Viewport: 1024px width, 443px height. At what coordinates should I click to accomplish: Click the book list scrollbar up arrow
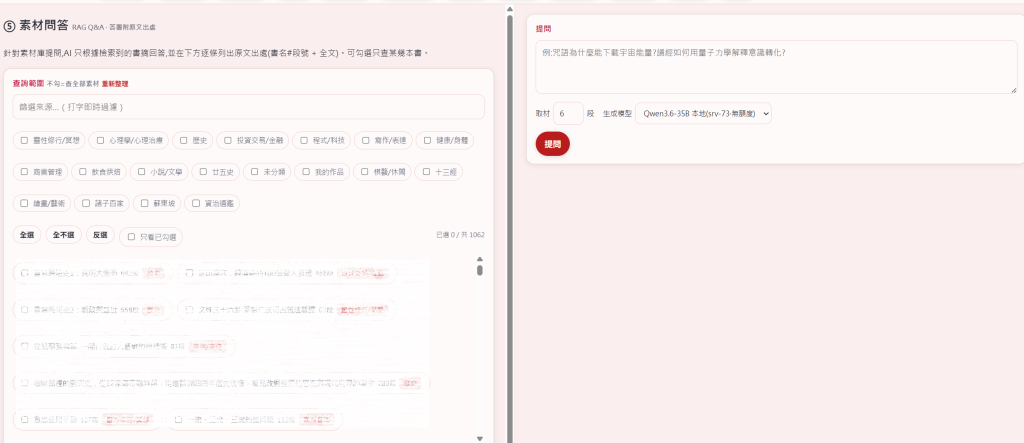(480, 259)
